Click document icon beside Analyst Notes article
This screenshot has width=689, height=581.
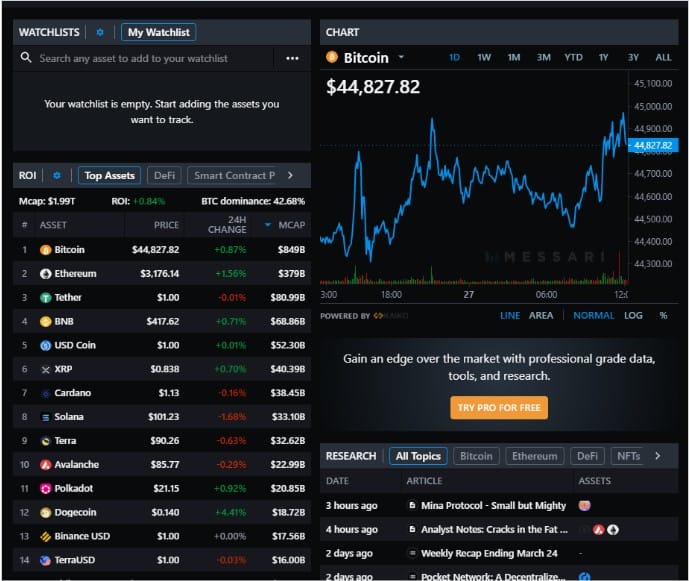point(412,529)
